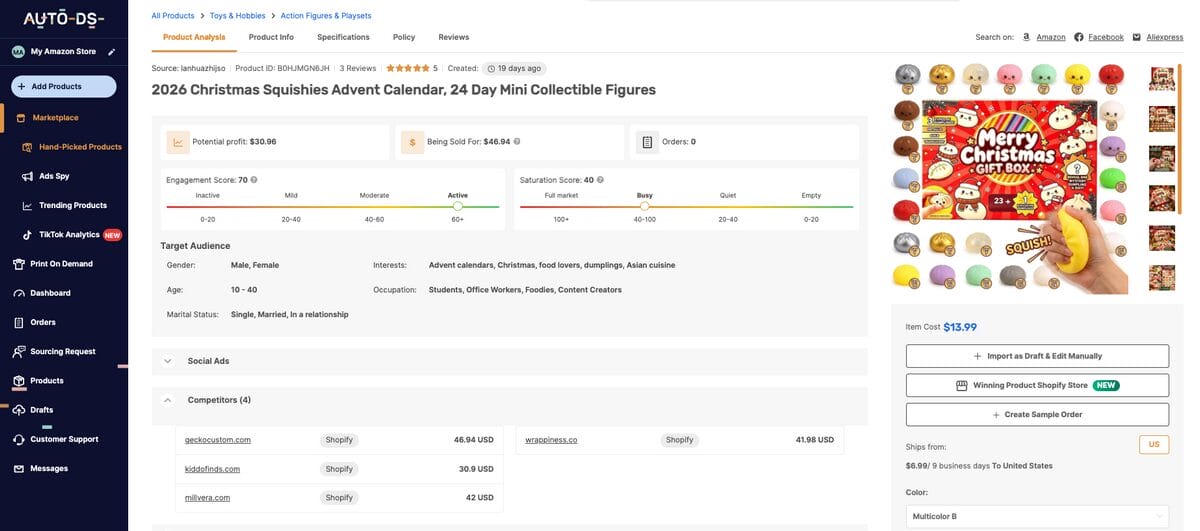Open the Reviews tab
The image size is (1200, 531).
(453, 37)
